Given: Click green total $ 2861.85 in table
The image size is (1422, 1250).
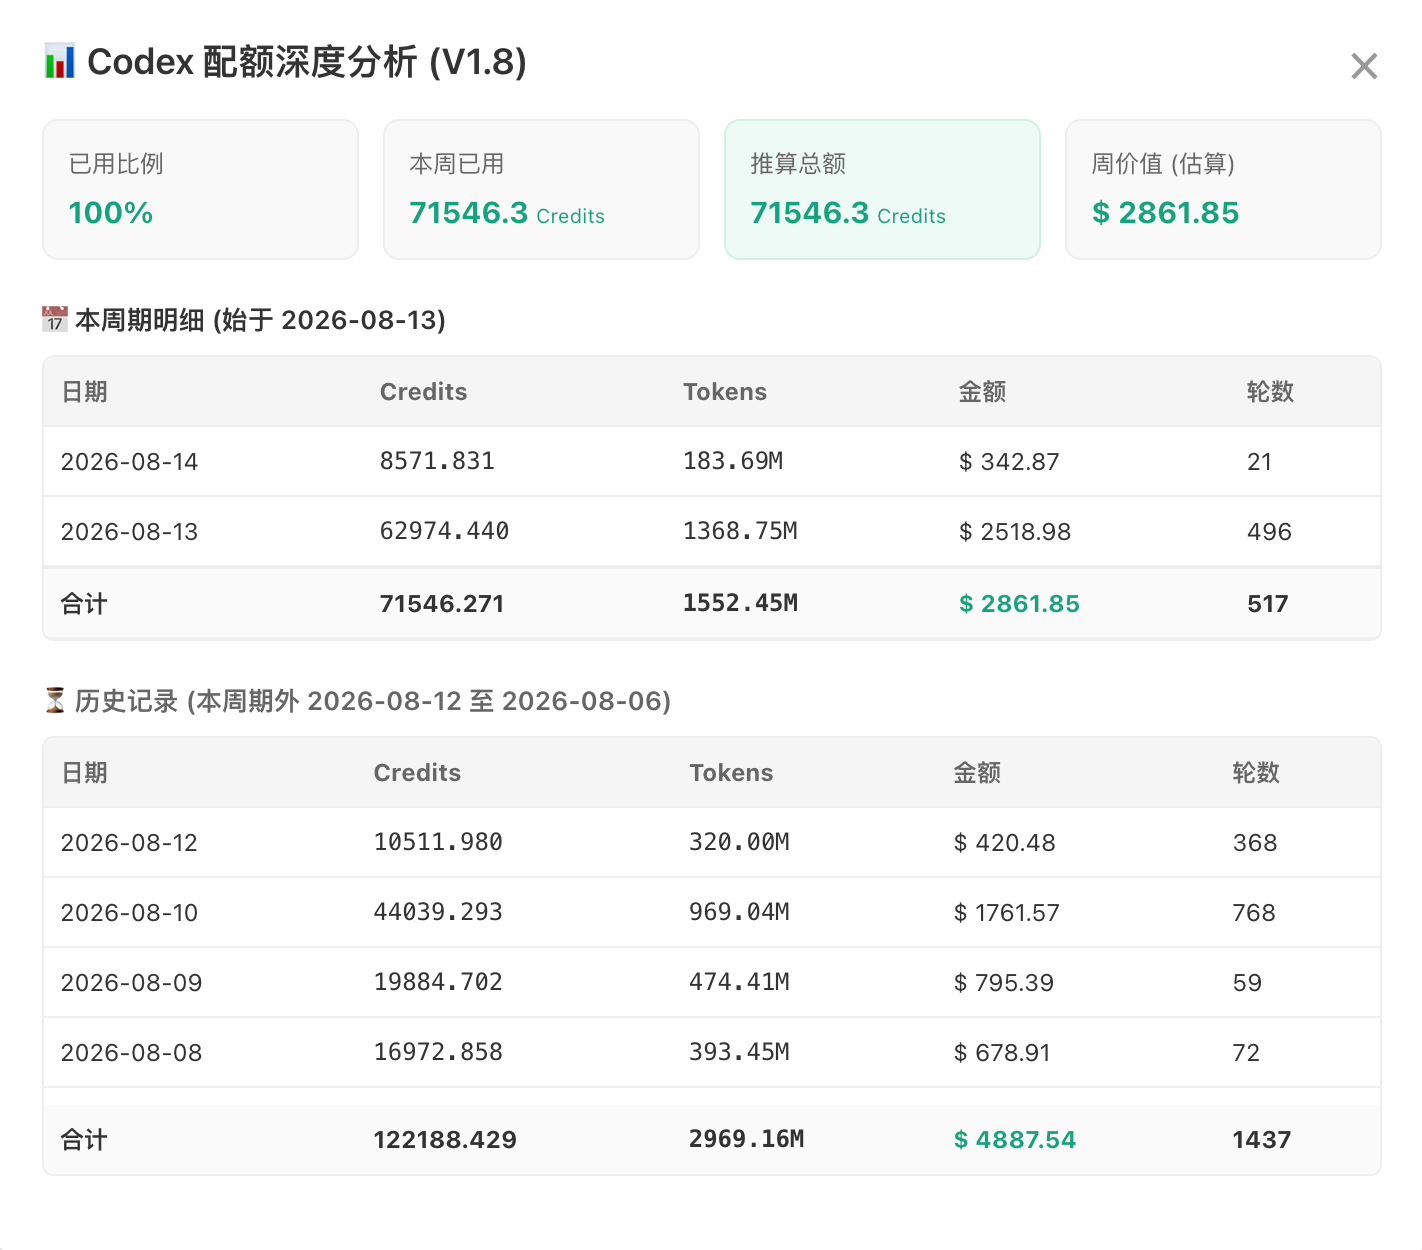Looking at the screenshot, I should pyautogui.click(x=1019, y=604).
